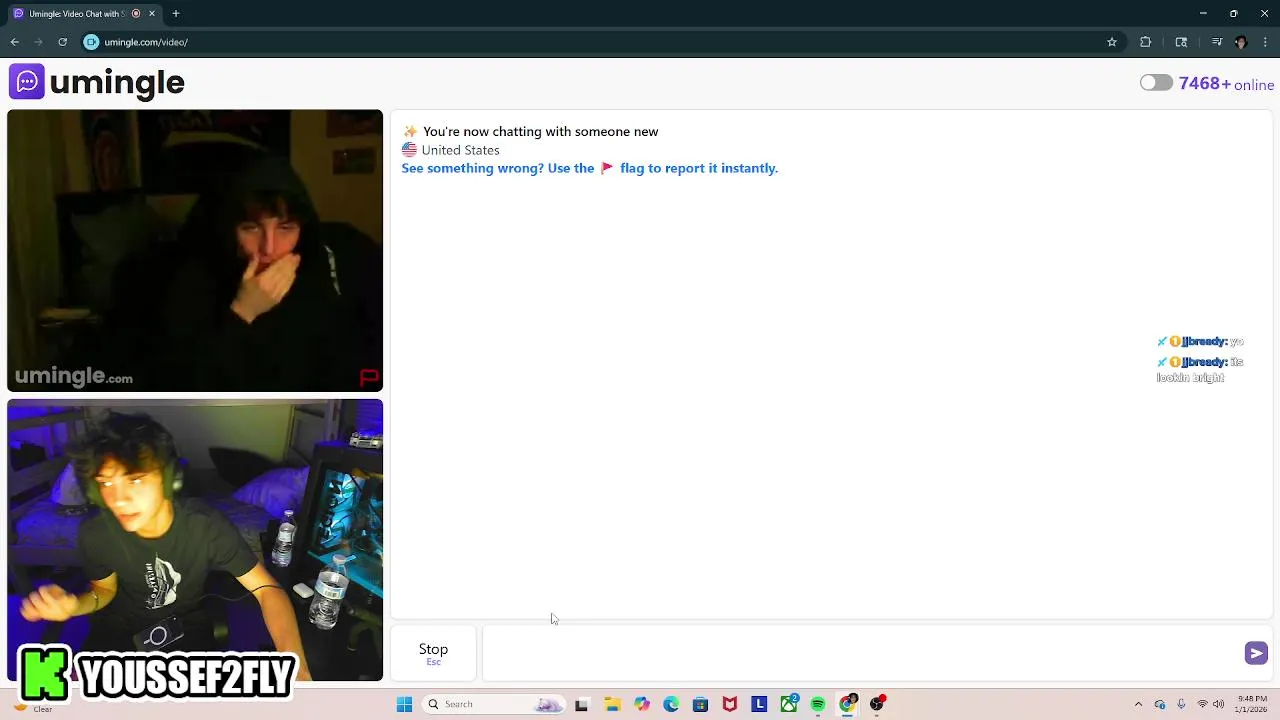This screenshot has height=720, width=1280.
Task: Focus the chat message input box
Action: point(862,653)
